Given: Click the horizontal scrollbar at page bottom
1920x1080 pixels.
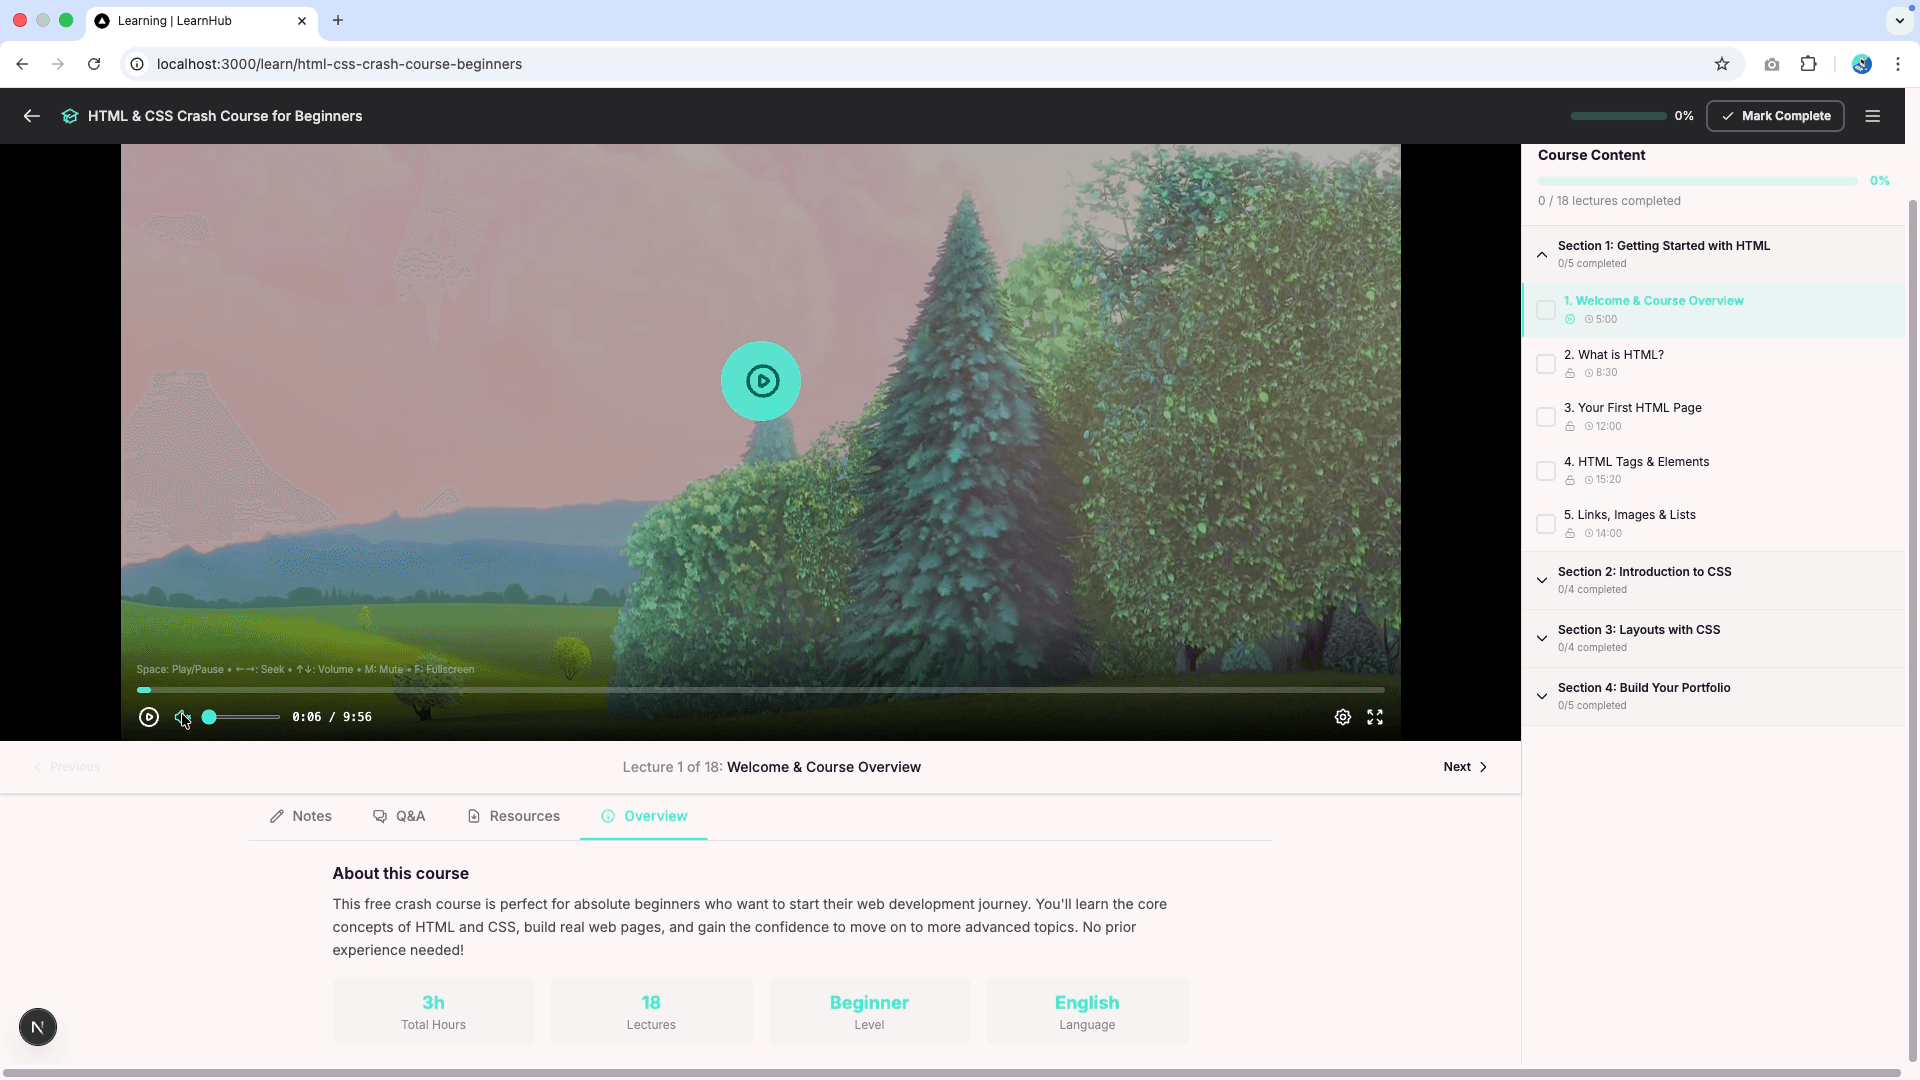Looking at the screenshot, I should pos(951,1073).
